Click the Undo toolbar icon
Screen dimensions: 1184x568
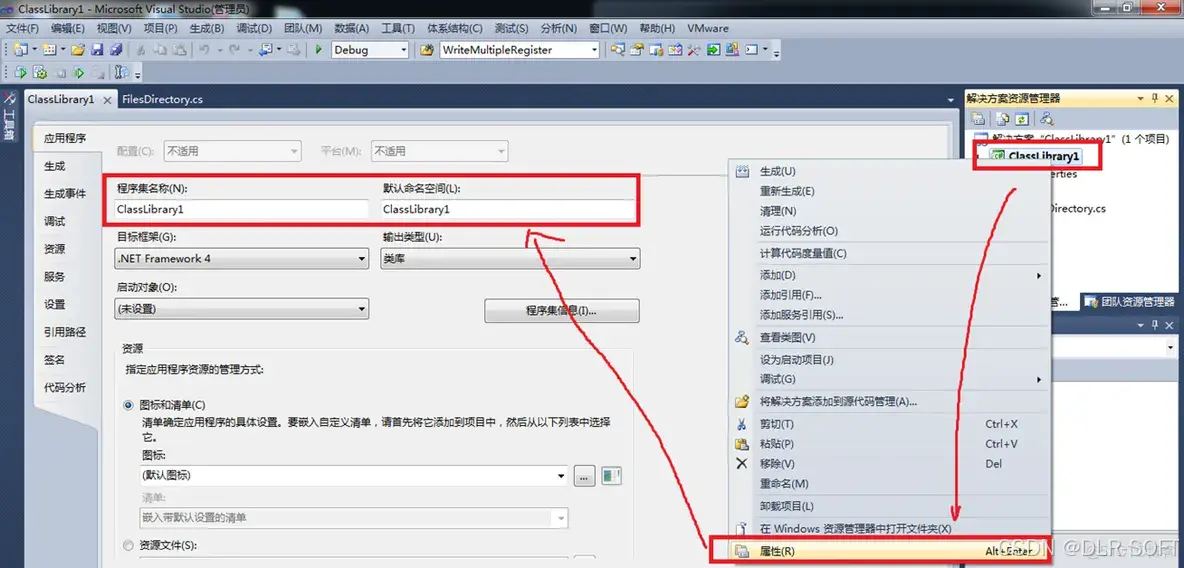(x=204, y=50)
